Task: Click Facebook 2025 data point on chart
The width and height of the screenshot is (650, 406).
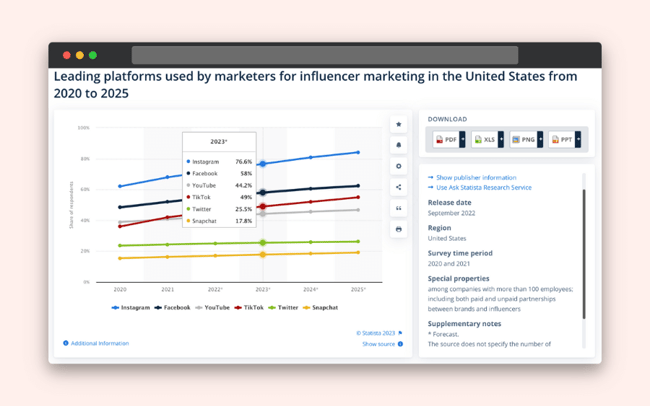Action: coord(358,186)
